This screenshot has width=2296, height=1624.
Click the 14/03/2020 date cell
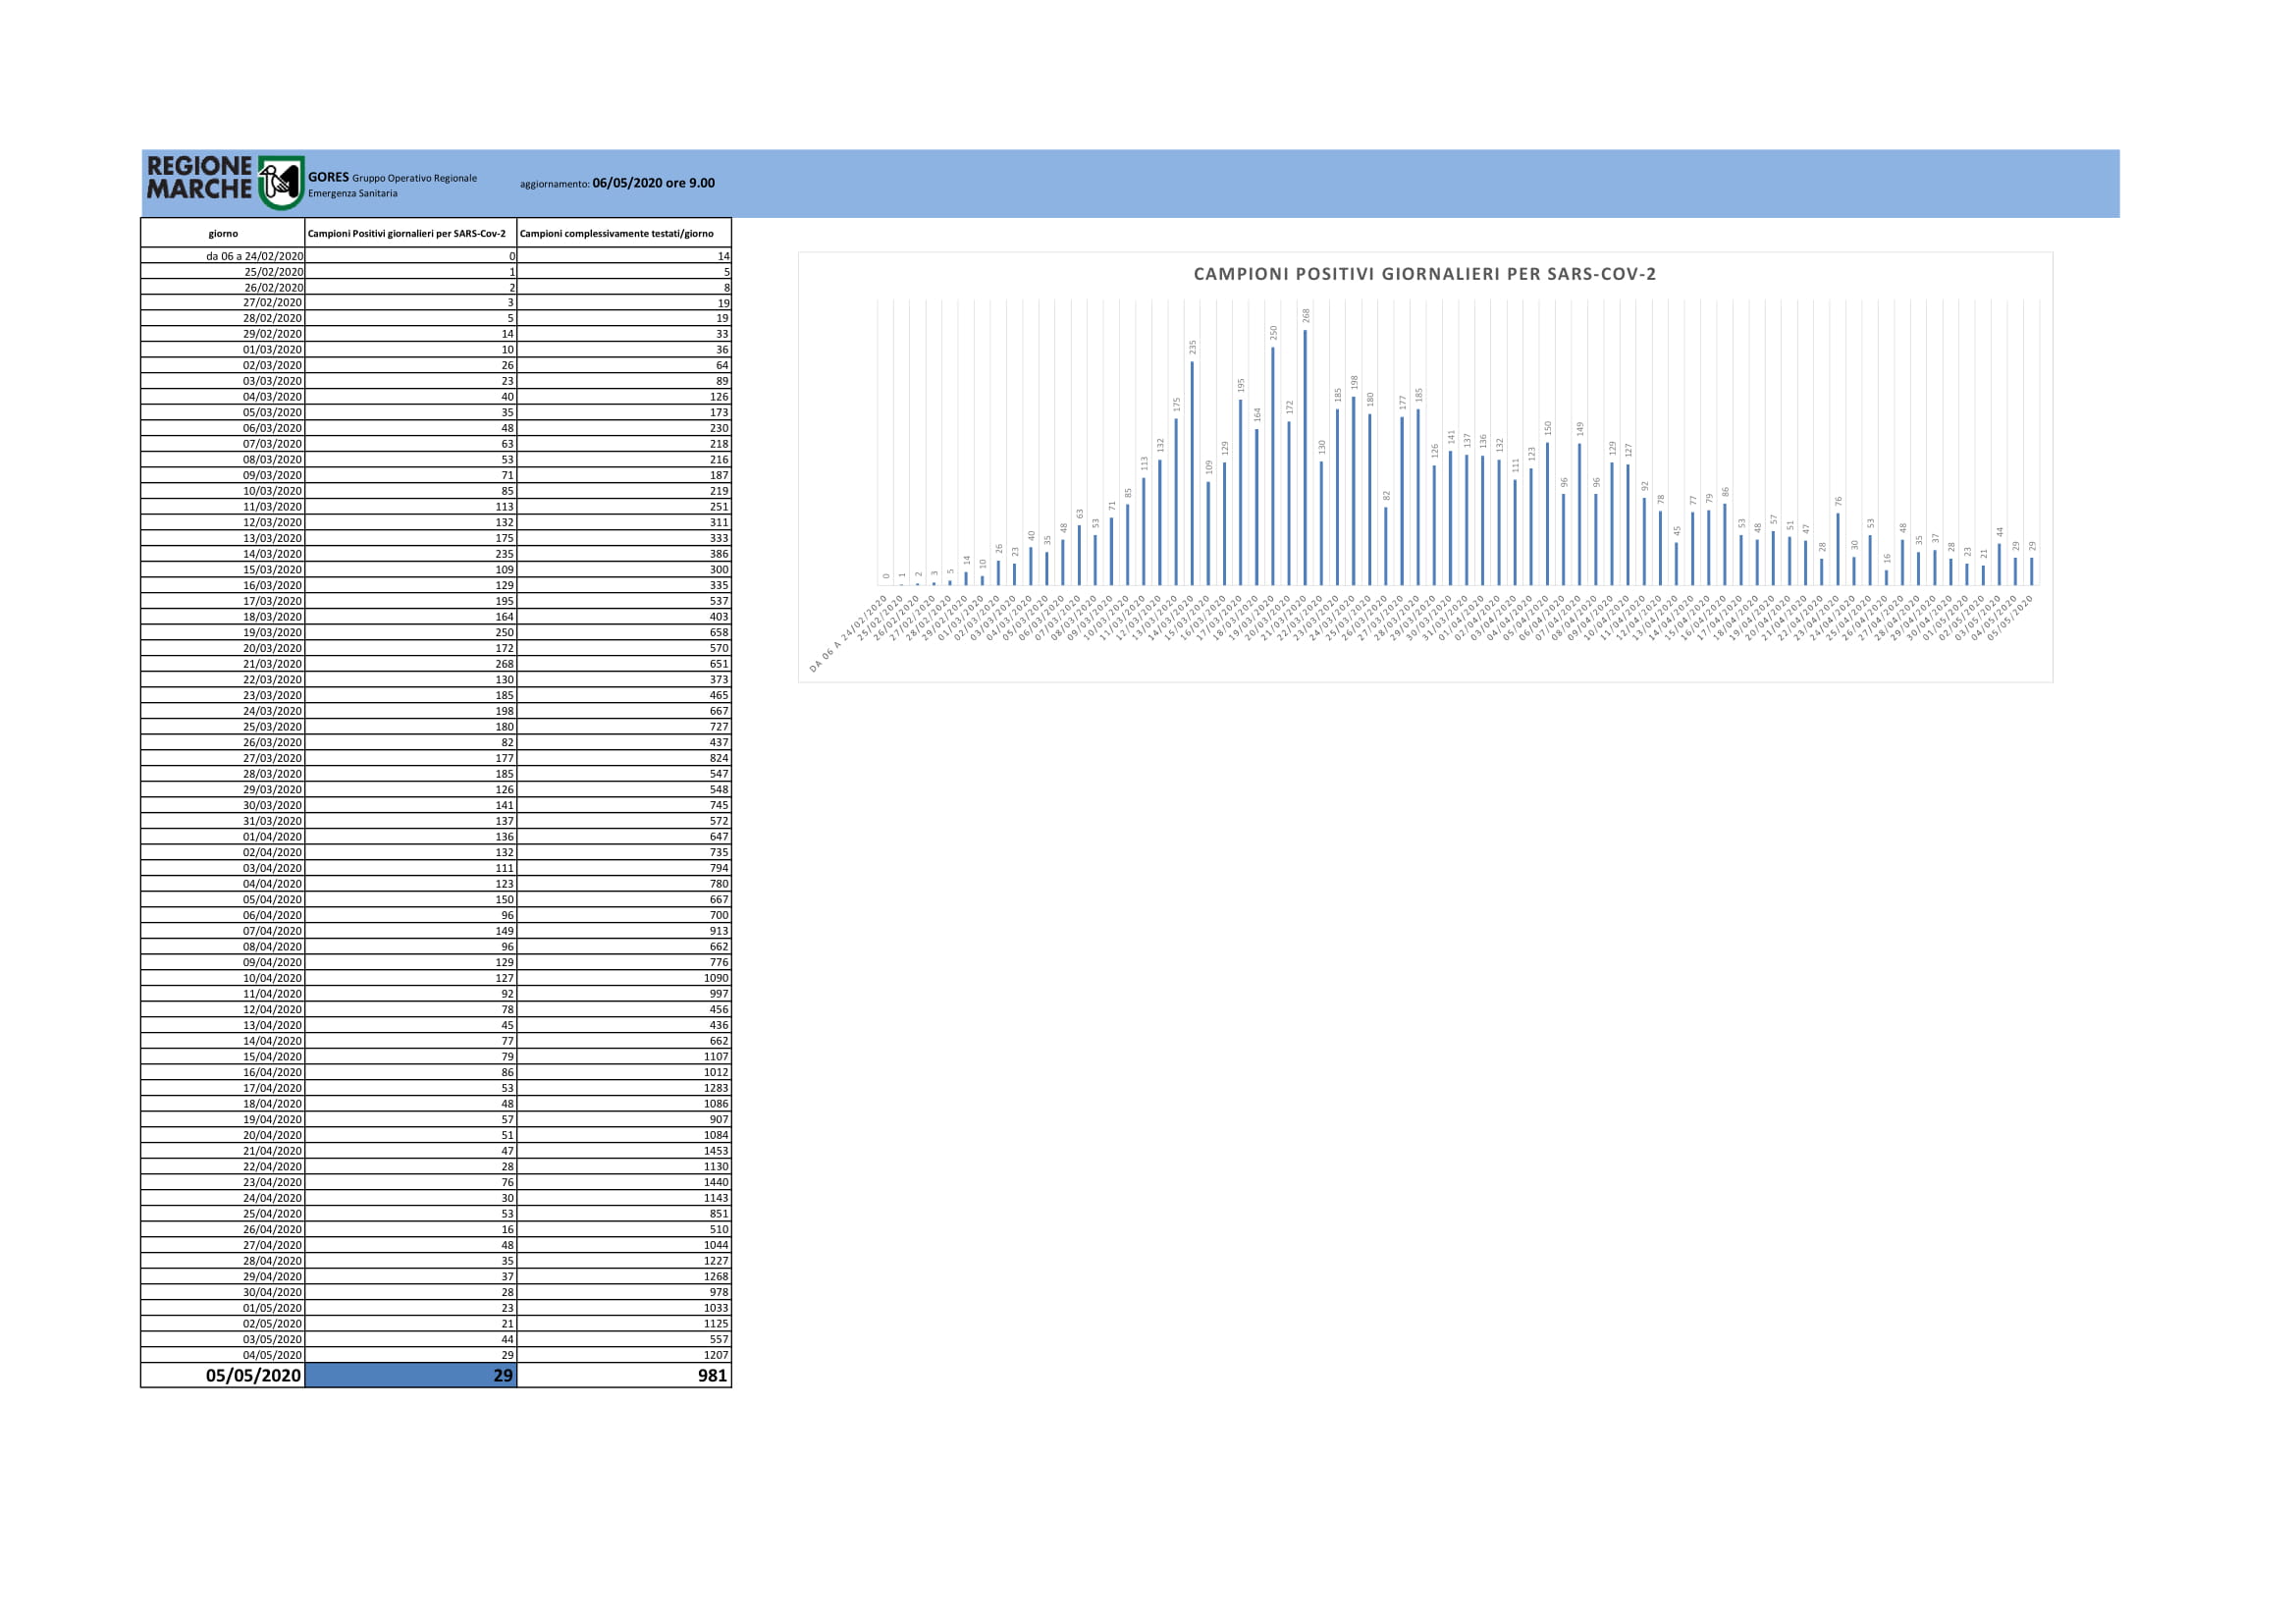tap(223, 554)
